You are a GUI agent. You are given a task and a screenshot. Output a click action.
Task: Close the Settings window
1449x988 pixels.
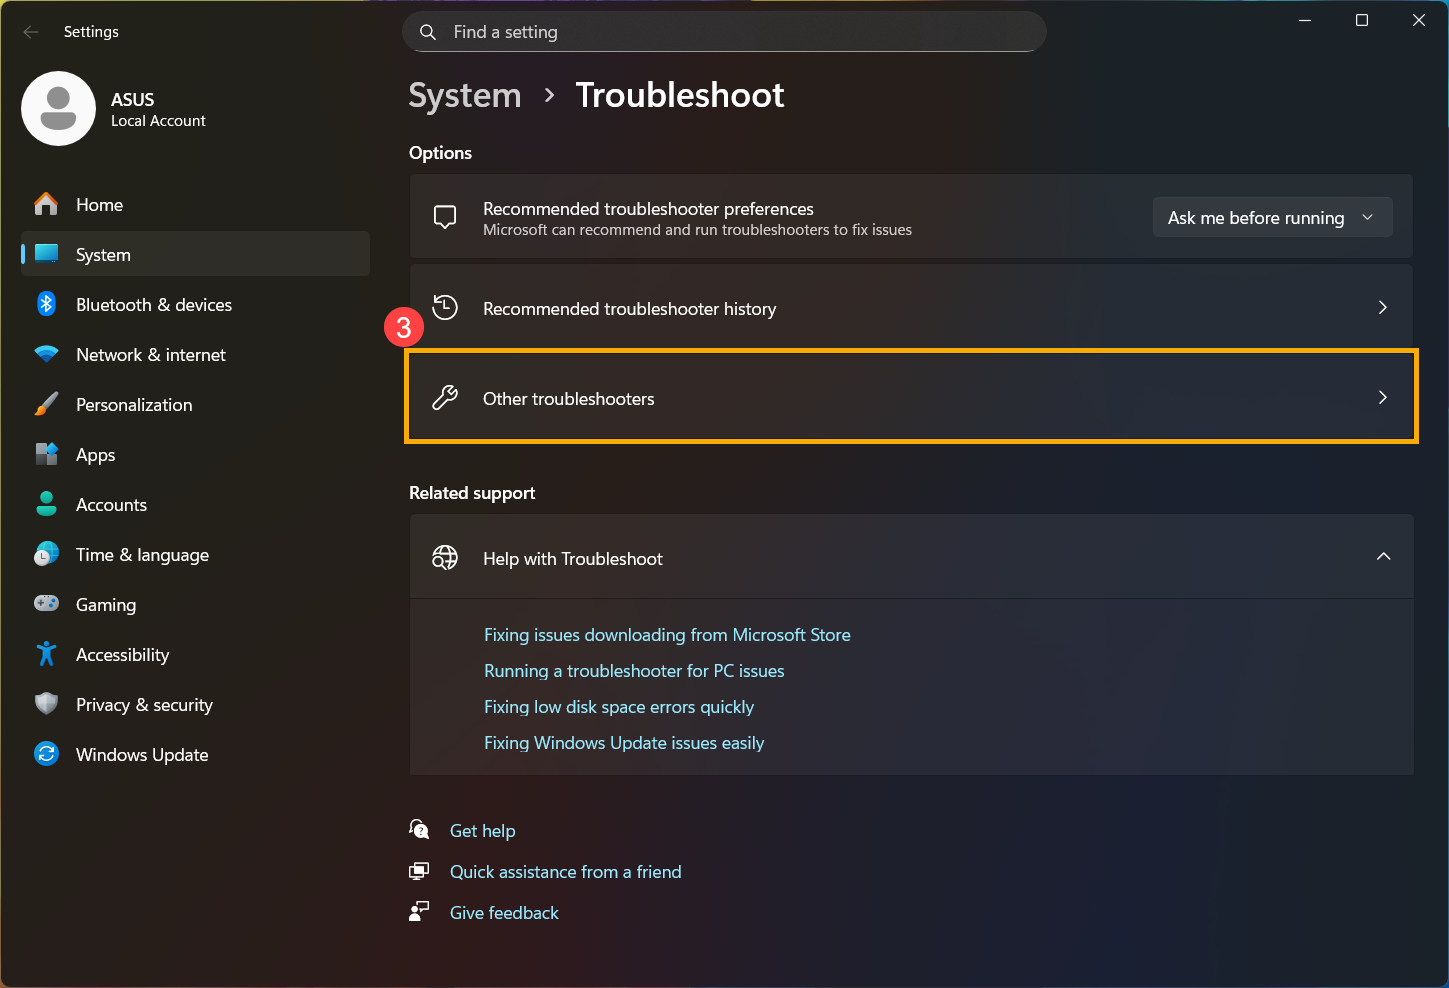pos(1418,20)
